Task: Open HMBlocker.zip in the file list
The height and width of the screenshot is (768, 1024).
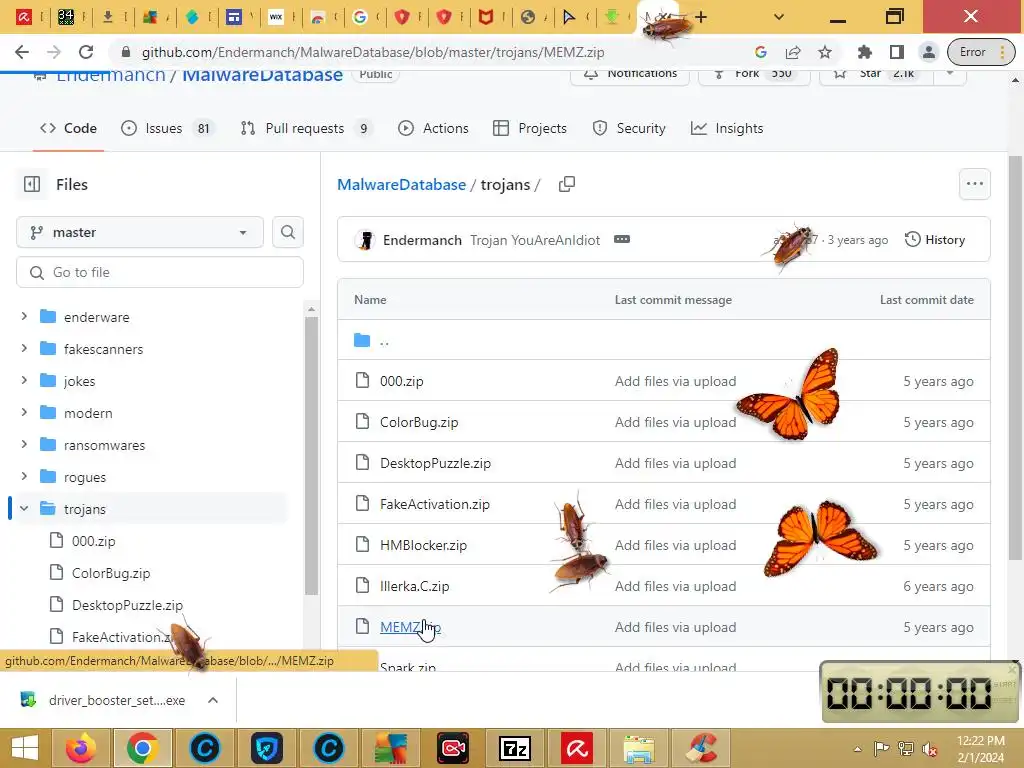Action: click(423, 545)
